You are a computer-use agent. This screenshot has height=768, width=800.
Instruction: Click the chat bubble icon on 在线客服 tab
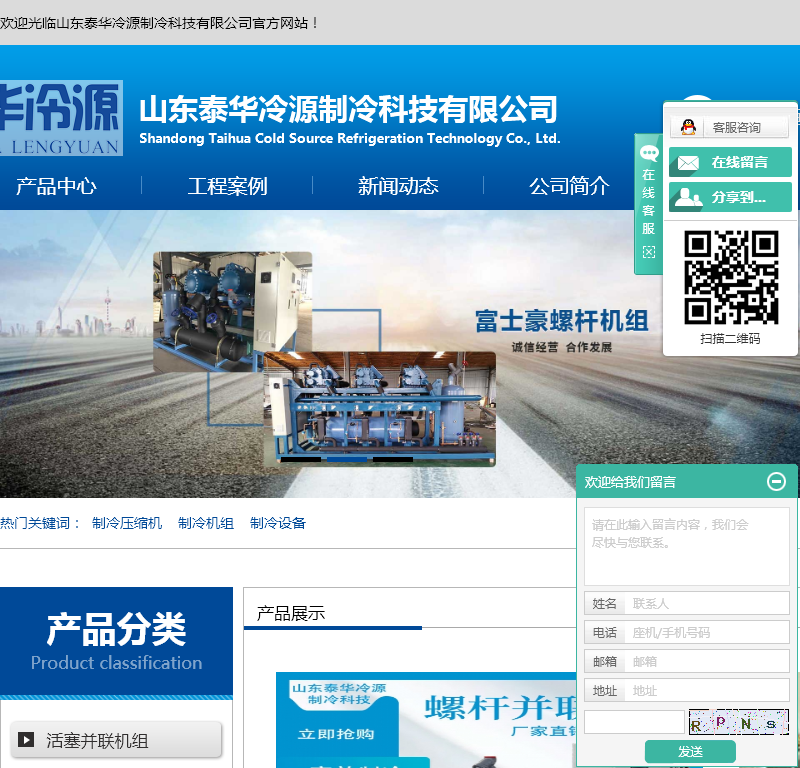649,153
